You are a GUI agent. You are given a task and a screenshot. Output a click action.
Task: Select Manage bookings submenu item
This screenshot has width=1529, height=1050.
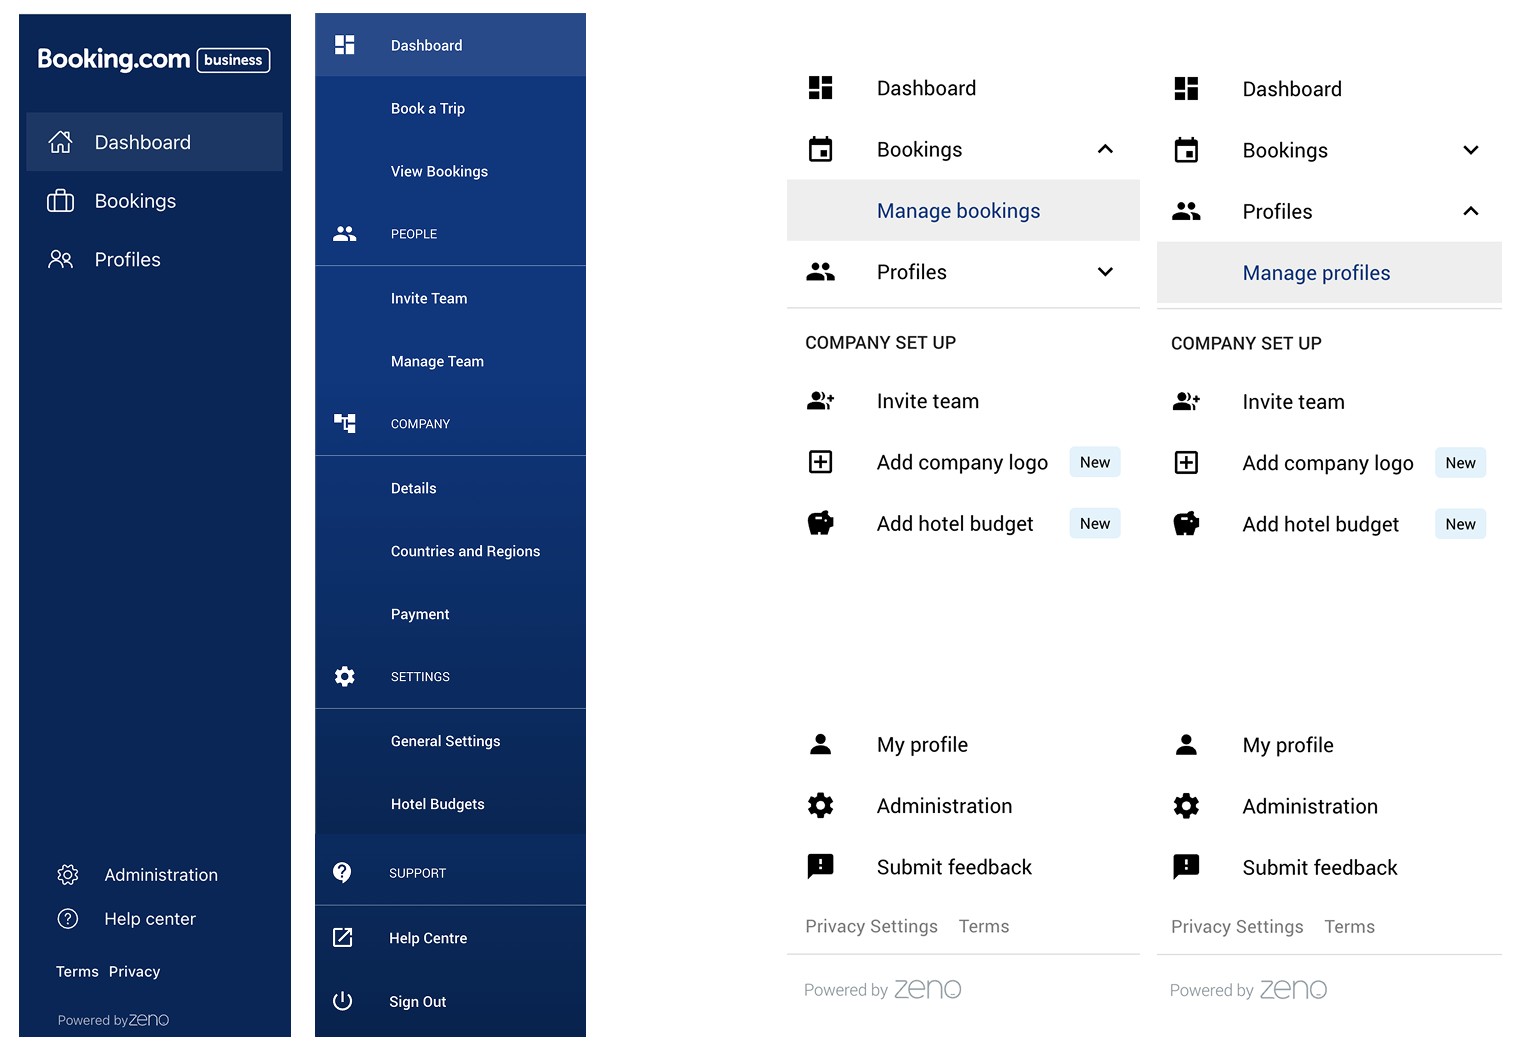point(963,210)
